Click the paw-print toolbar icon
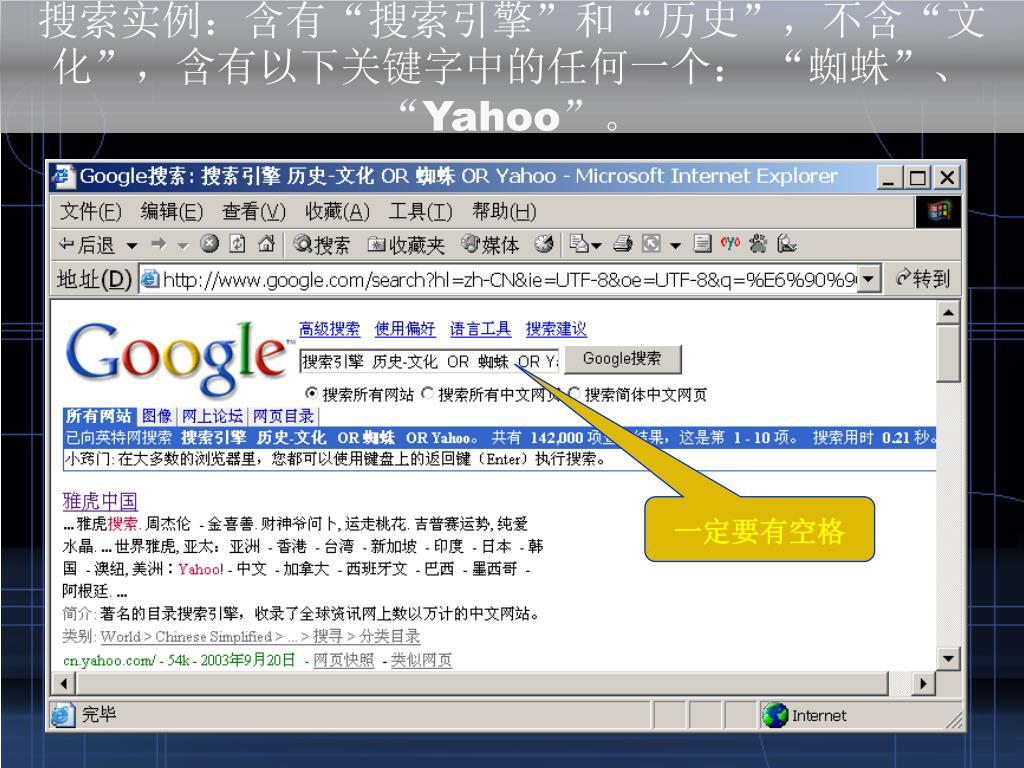1024x768 pixels. click(758, 244)
